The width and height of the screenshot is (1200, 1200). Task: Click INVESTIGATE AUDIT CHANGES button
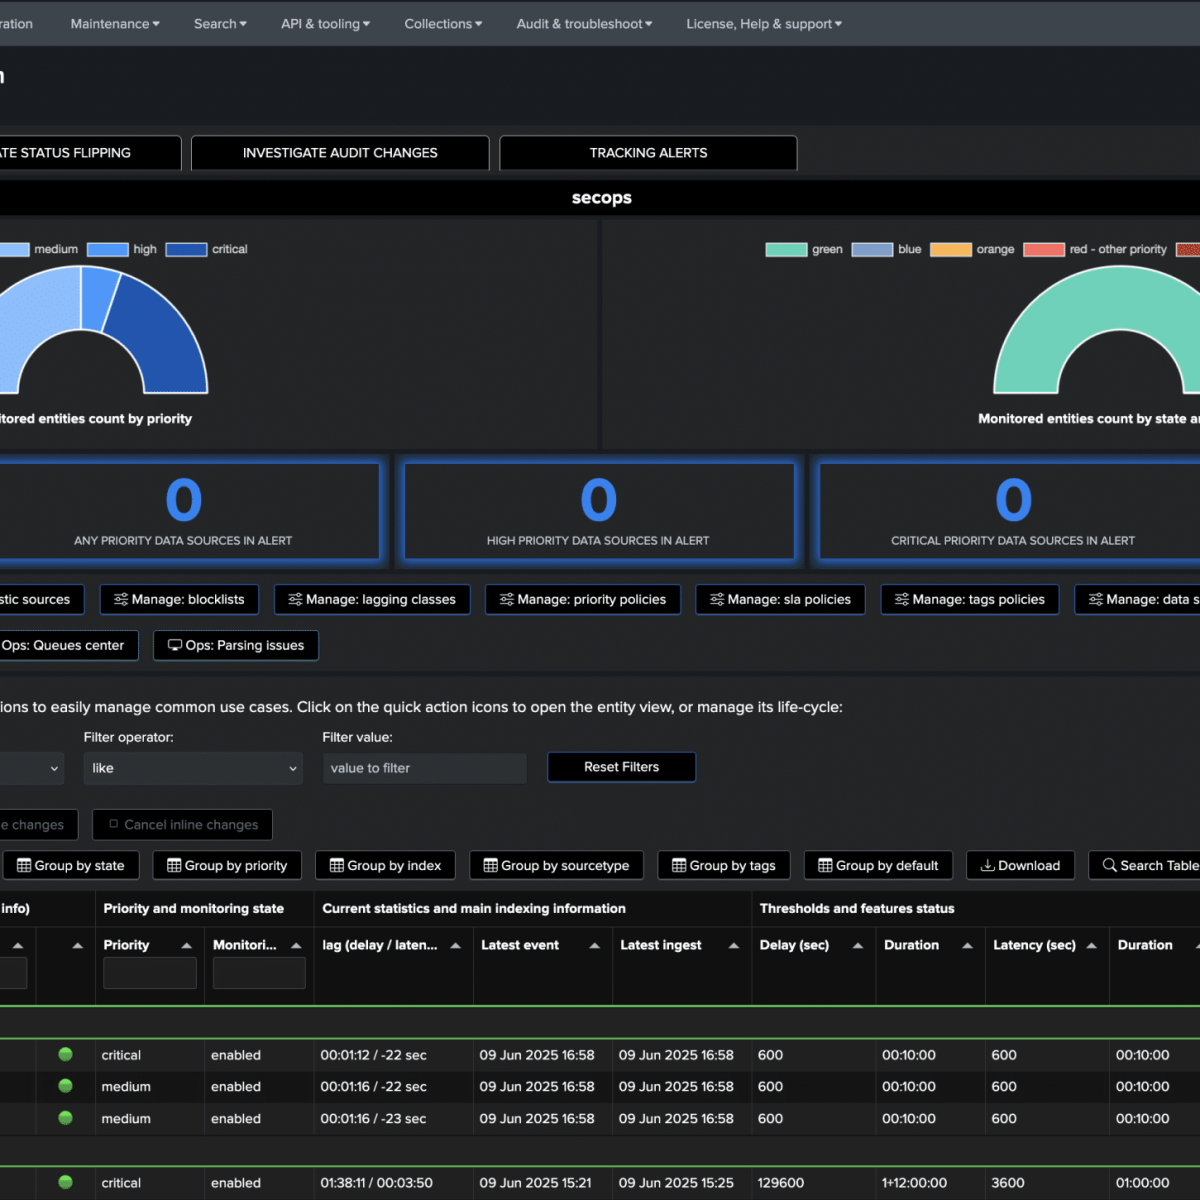340,153
